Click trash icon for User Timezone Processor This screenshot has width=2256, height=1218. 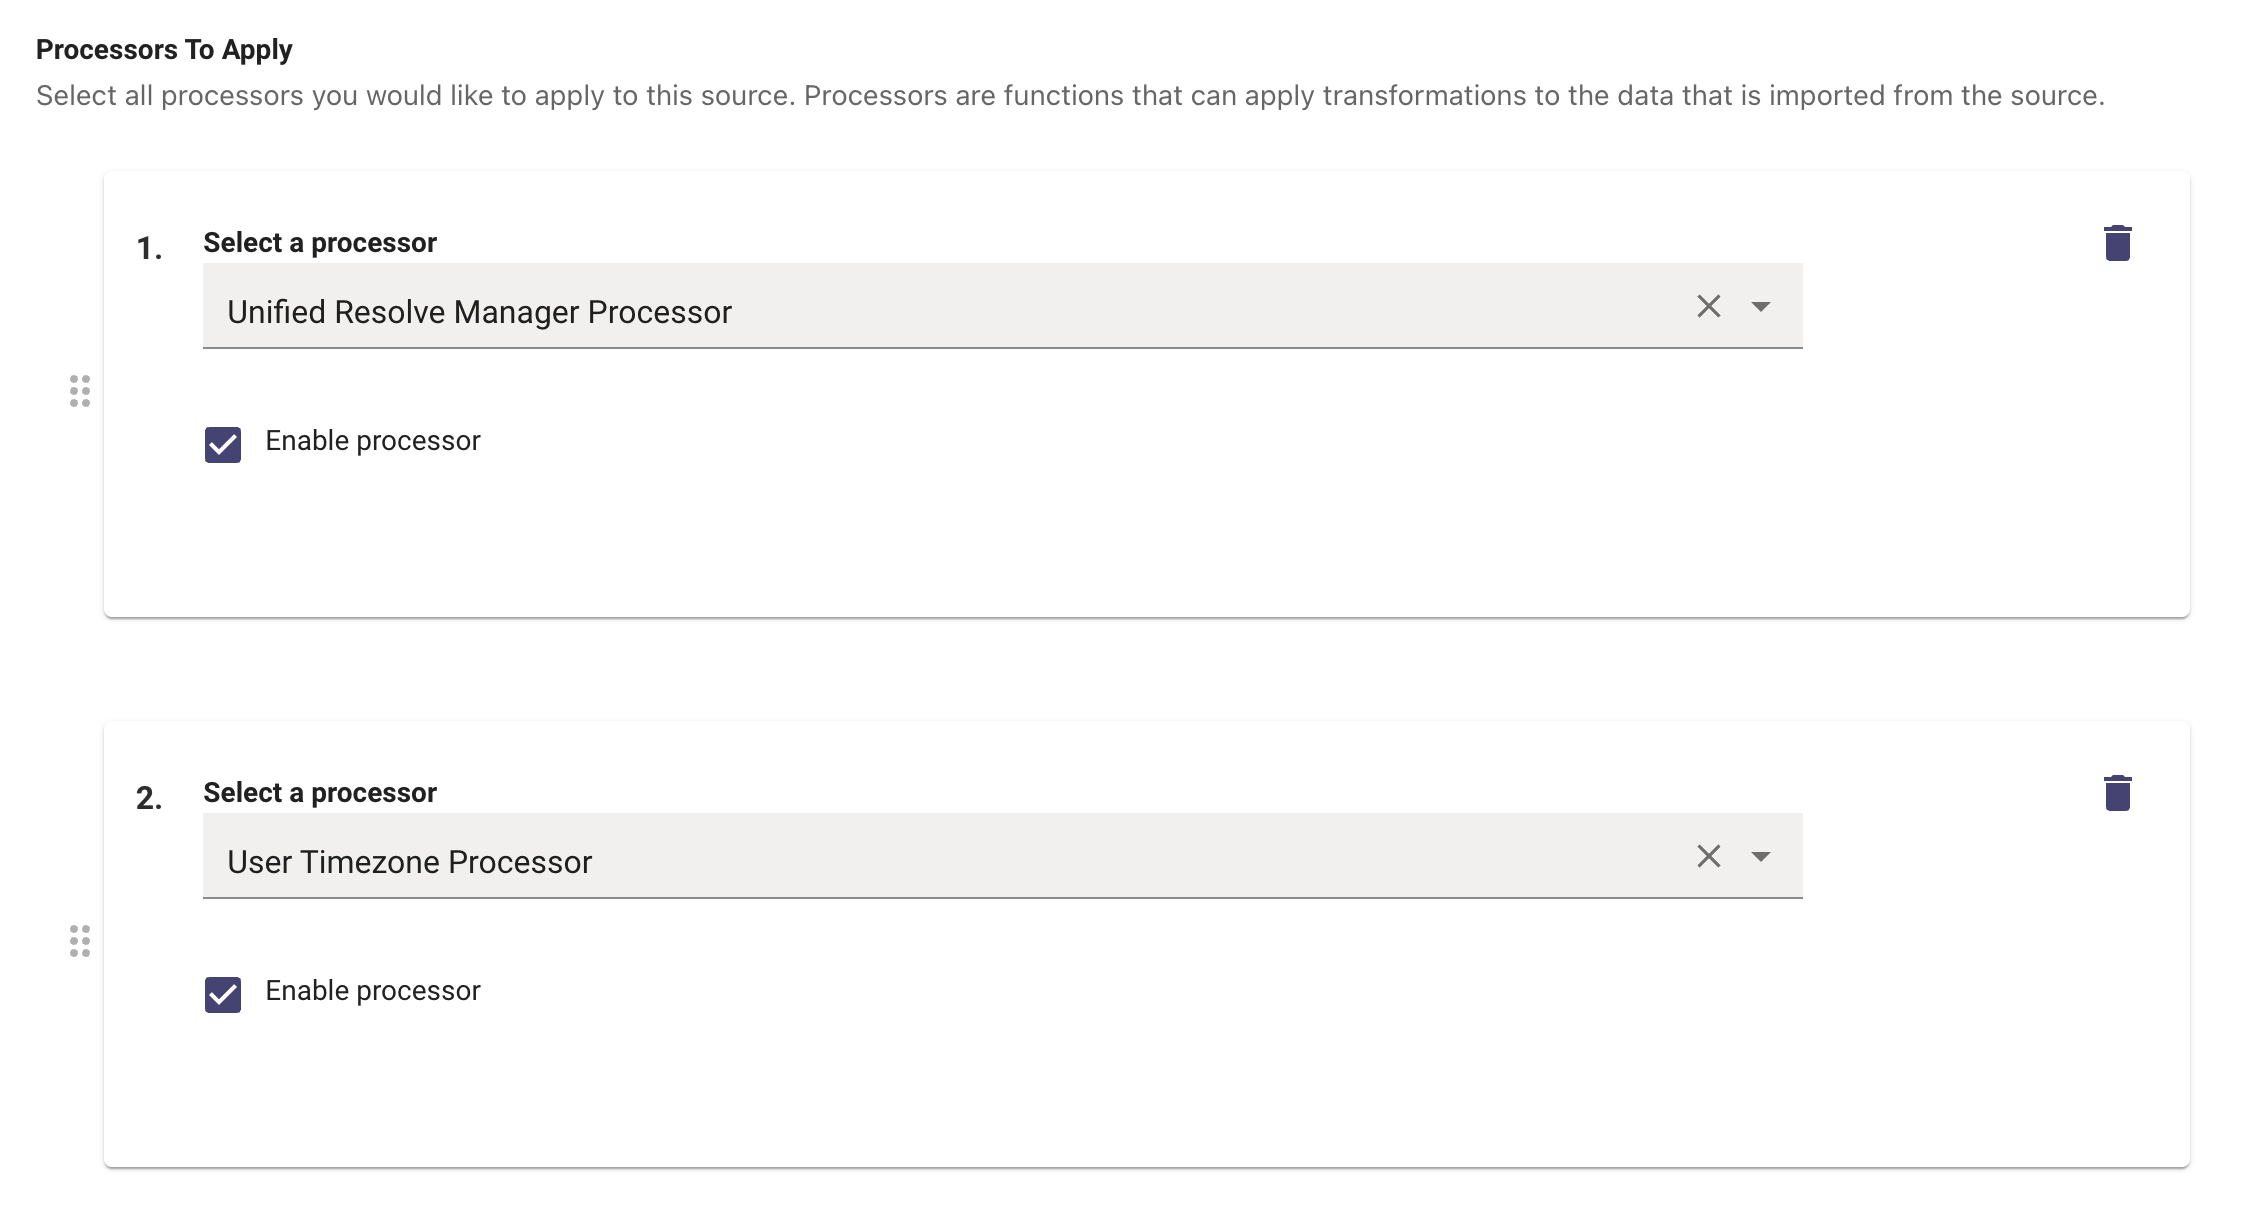(x=2117, y=793)
